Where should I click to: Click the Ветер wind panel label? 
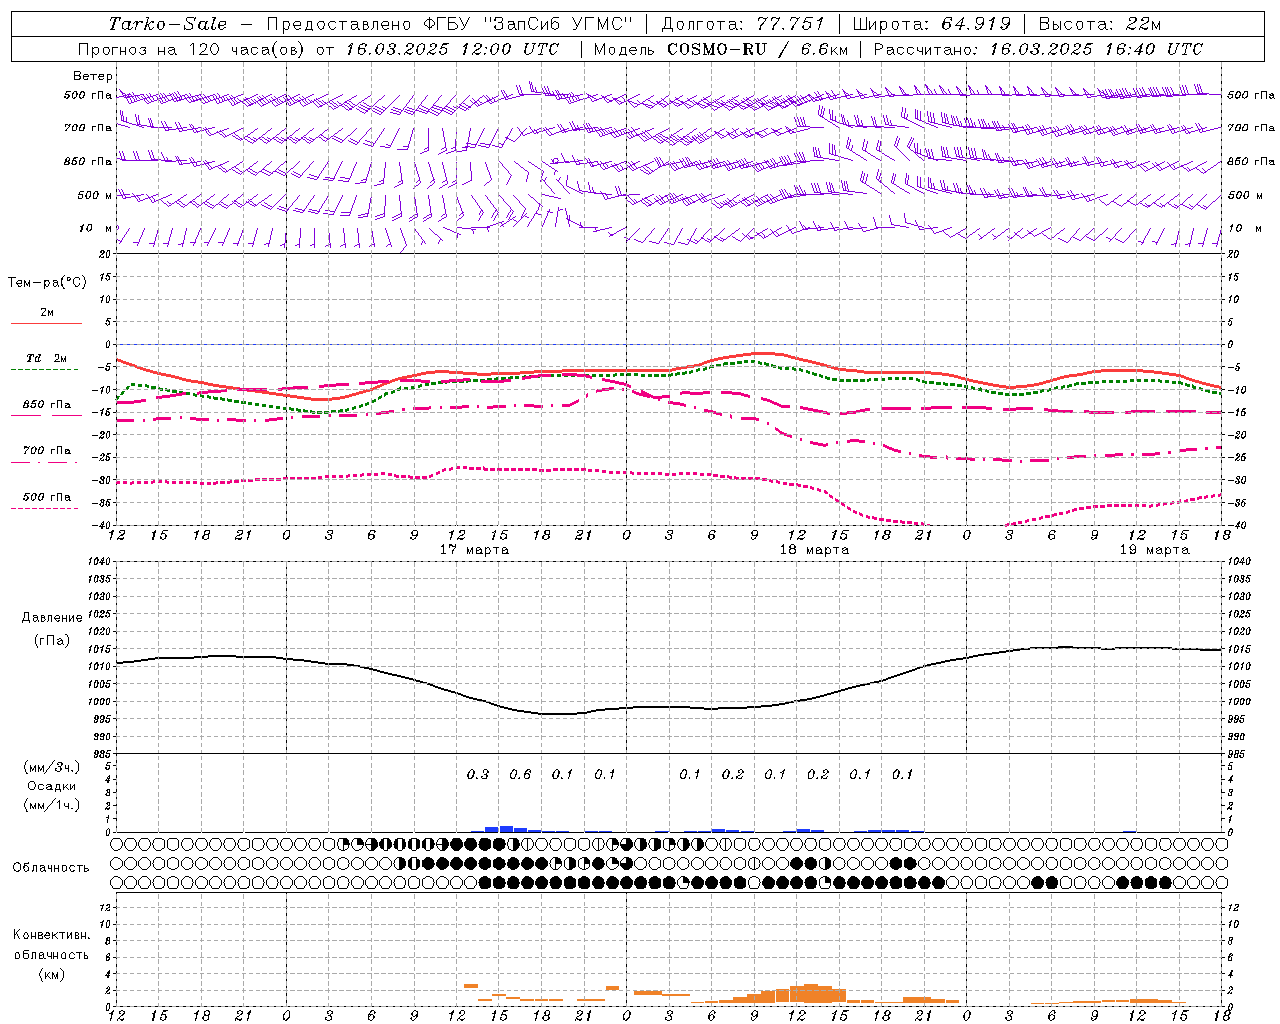click(93, 76)
